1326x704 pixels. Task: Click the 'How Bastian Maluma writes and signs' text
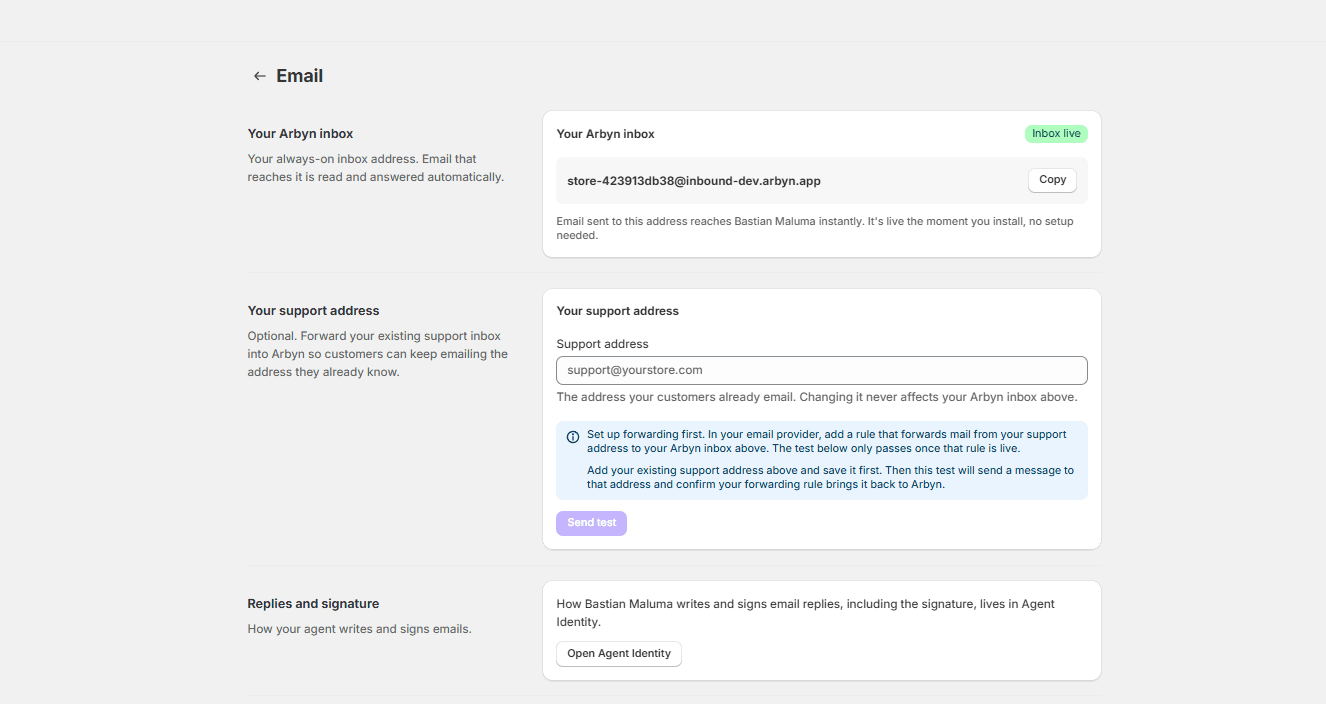point(805,613)
